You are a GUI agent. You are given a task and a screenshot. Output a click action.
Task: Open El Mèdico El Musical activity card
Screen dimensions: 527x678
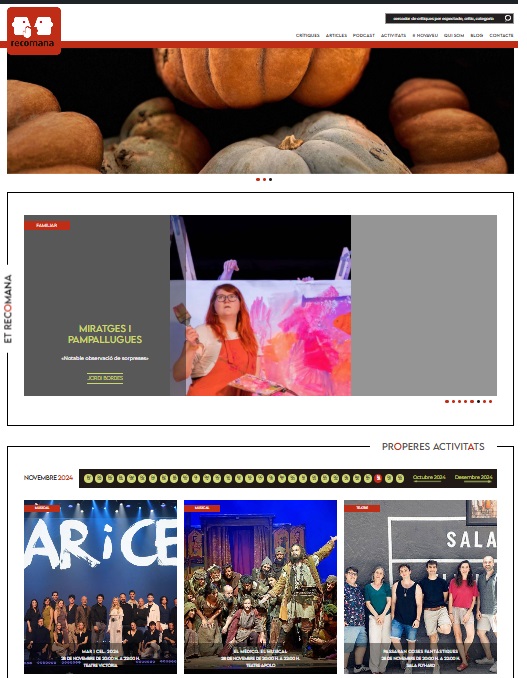point(260,587)
